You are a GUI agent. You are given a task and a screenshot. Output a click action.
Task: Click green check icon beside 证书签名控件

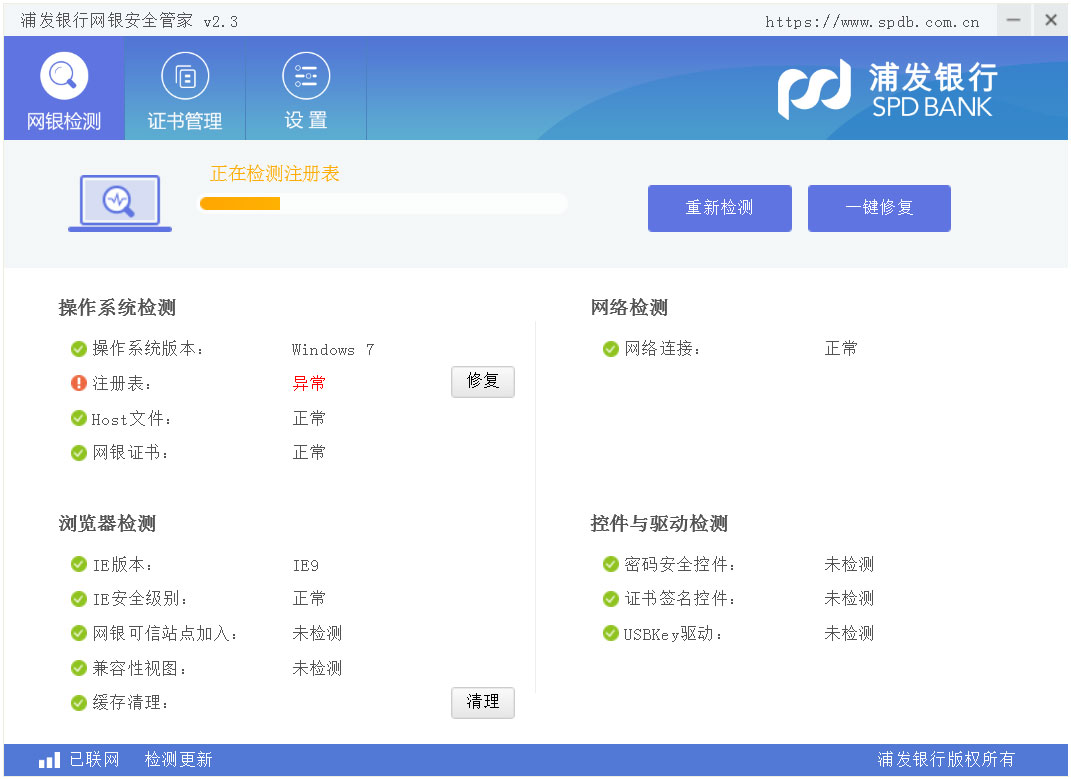[x=611, y=599]
